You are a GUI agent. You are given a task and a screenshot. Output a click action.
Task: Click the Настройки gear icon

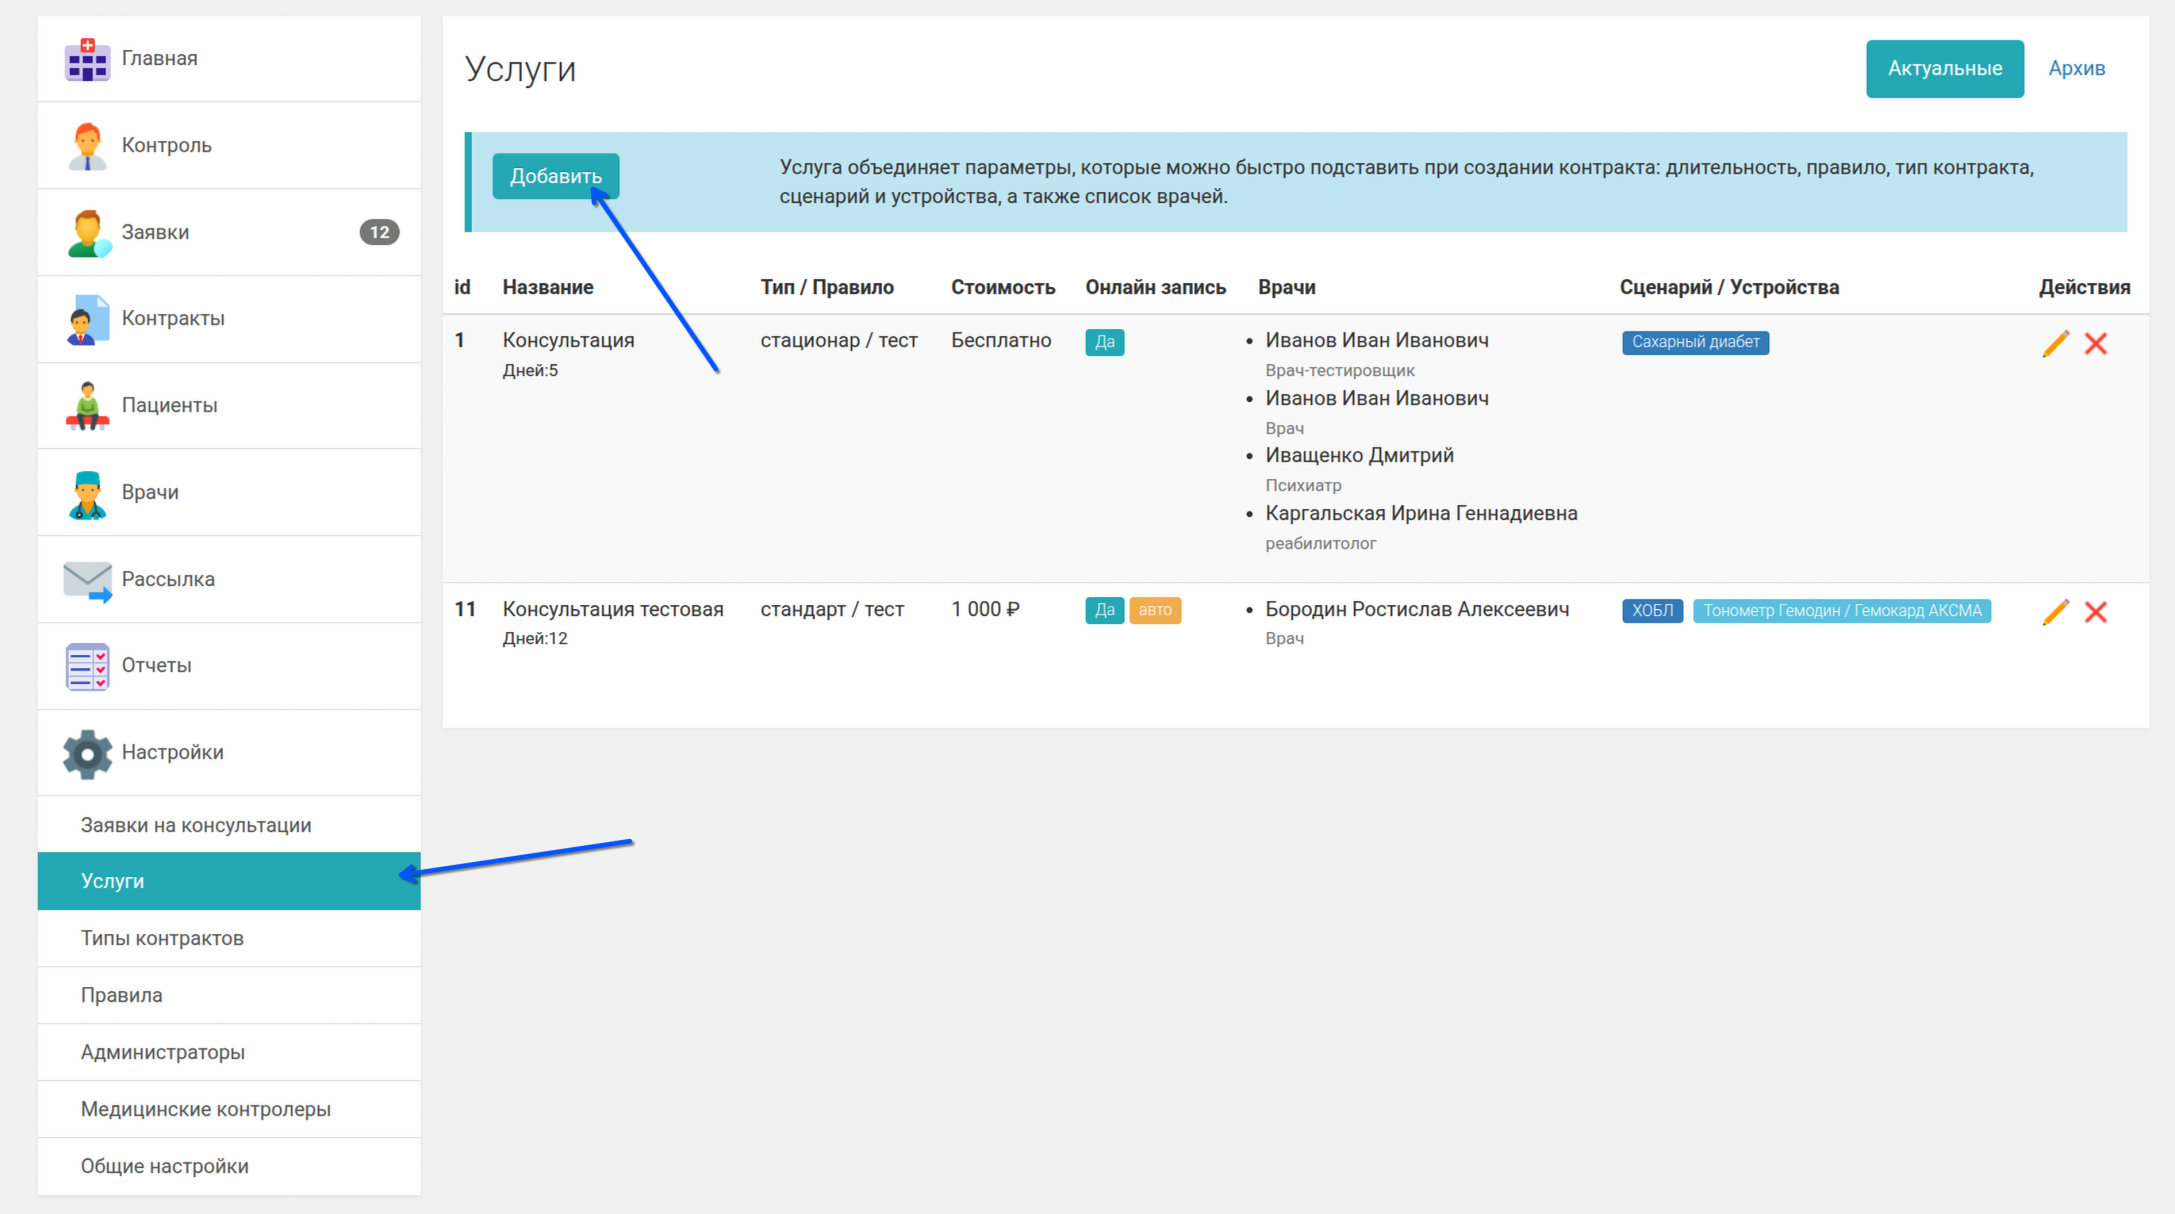87,753
